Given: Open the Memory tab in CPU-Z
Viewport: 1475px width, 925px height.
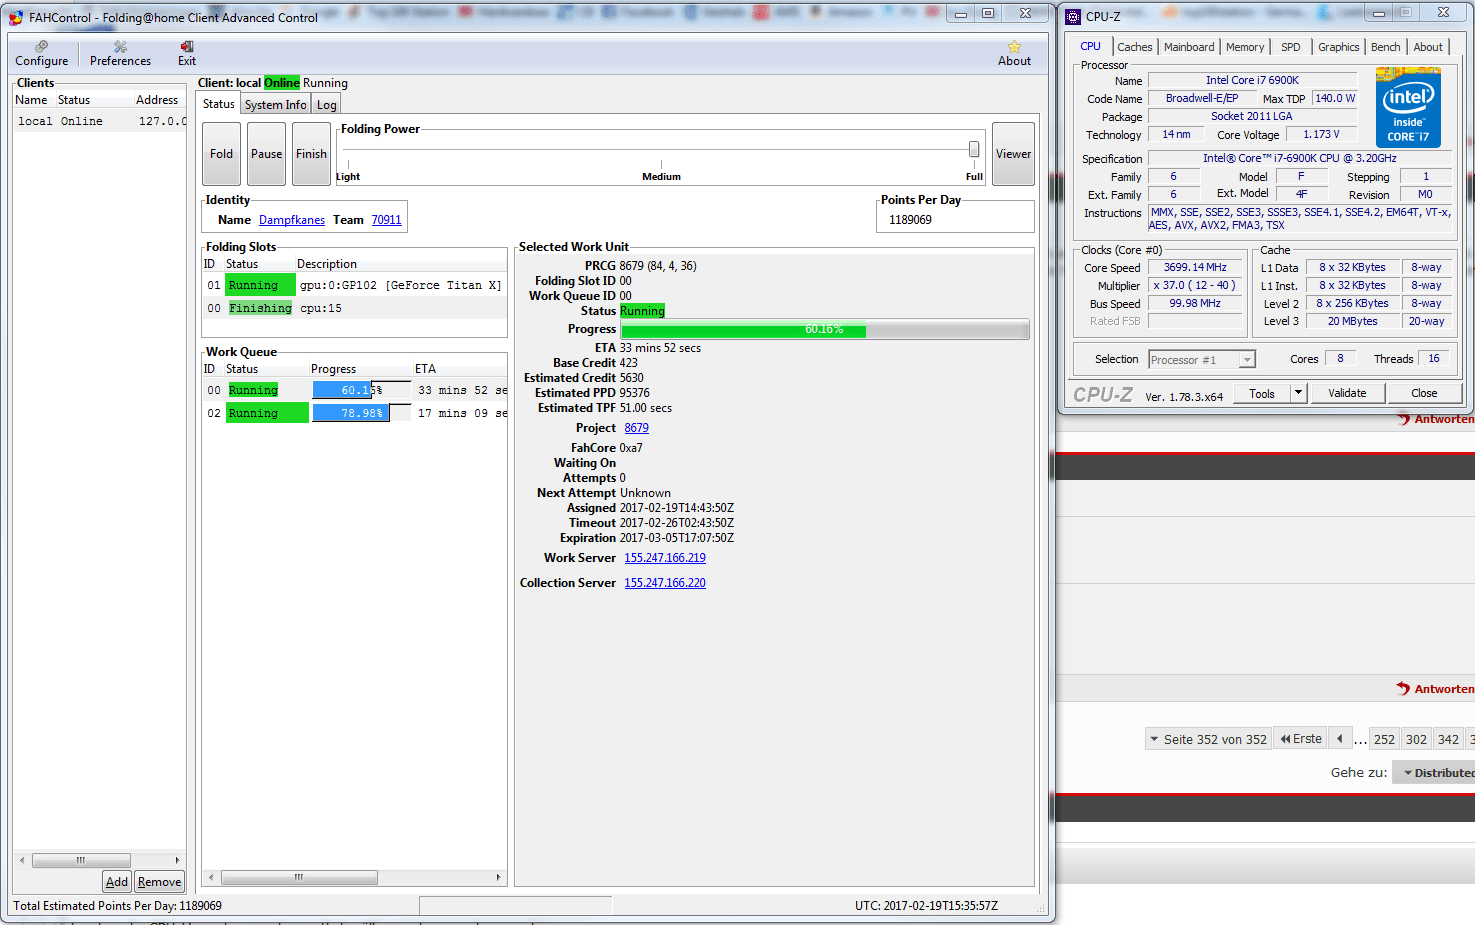Looking at the screenshot, I should pyautogui.click(x=1245, y=47).
